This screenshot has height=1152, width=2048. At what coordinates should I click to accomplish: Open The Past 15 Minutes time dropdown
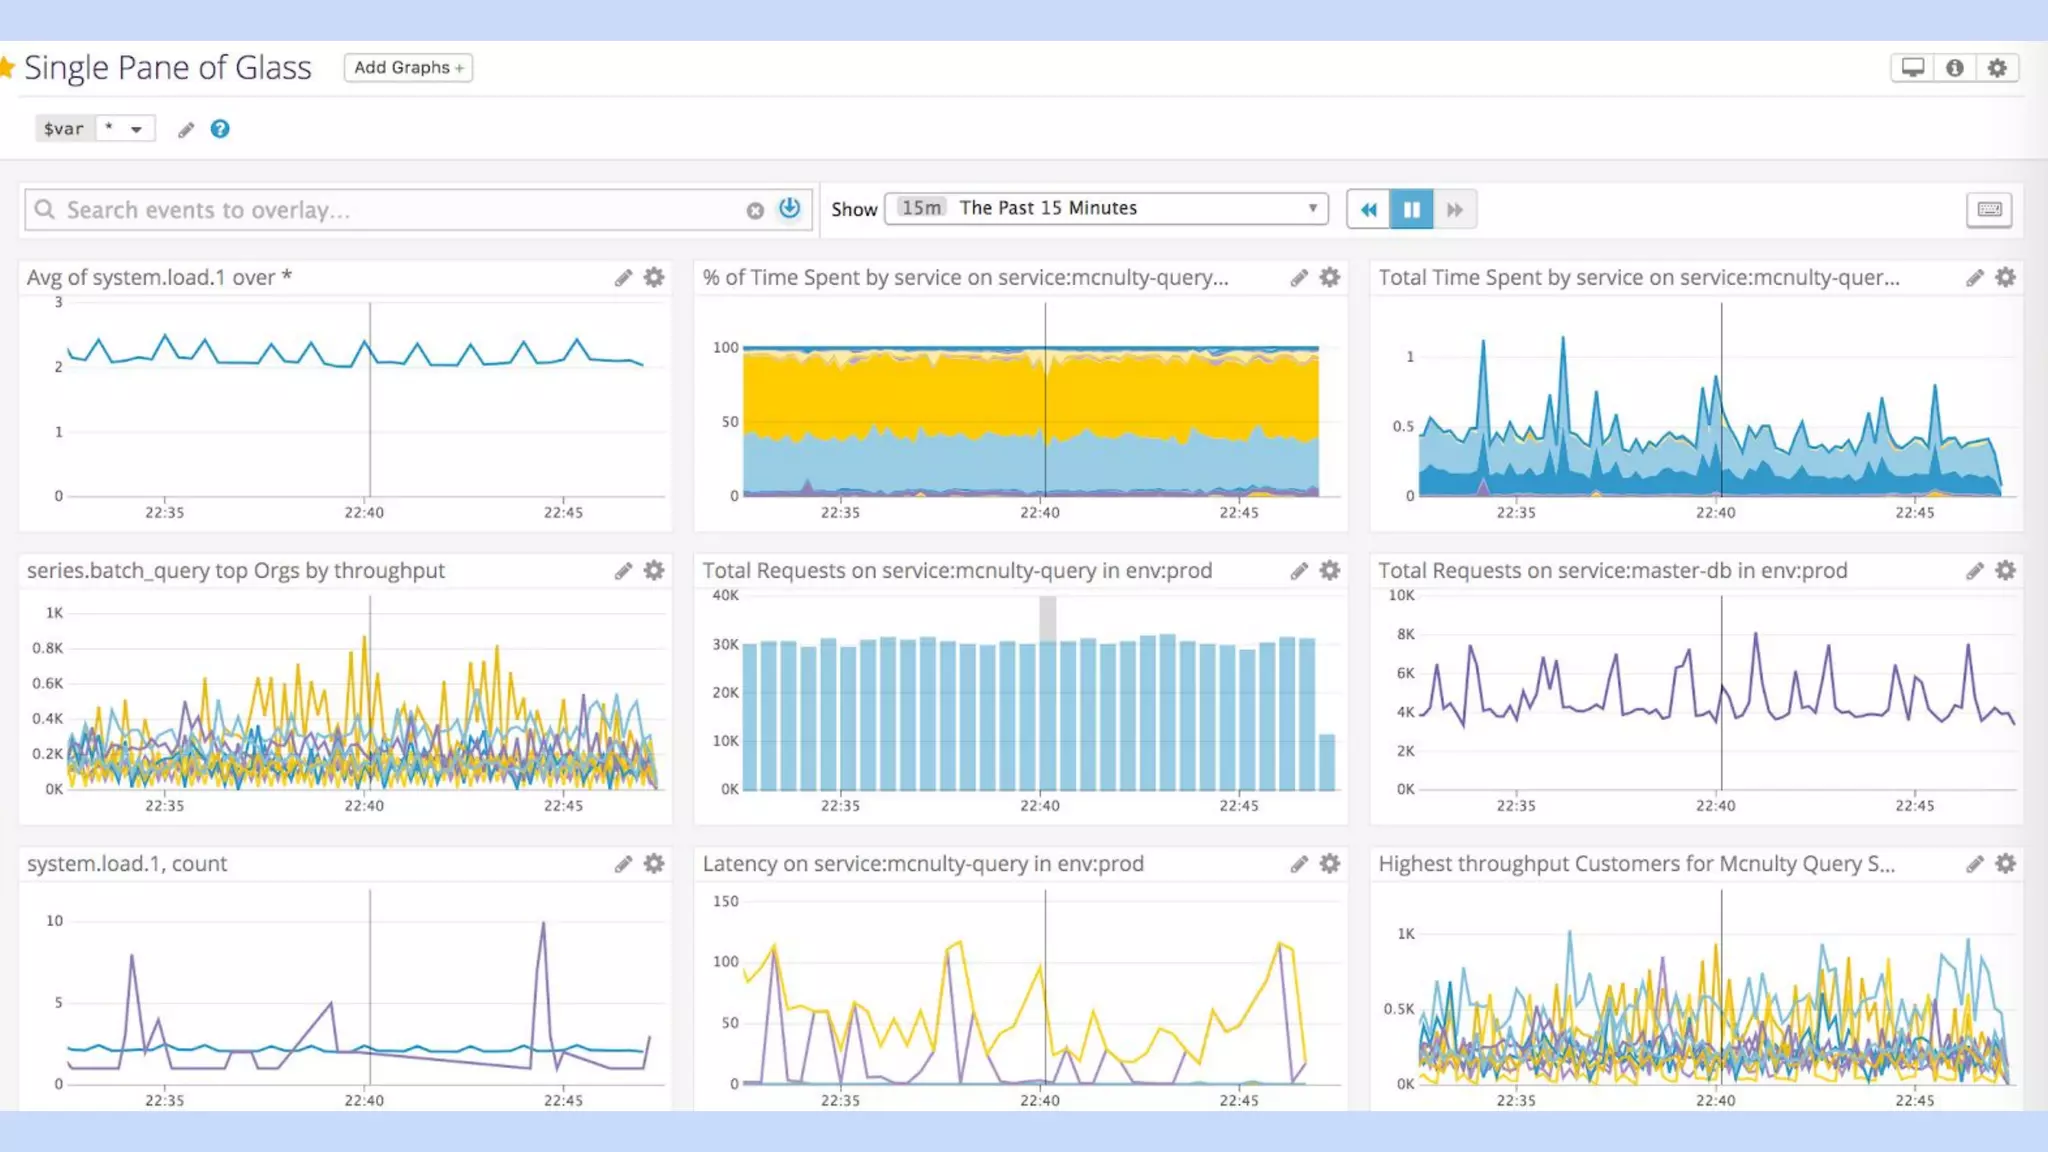(1106, 208)
